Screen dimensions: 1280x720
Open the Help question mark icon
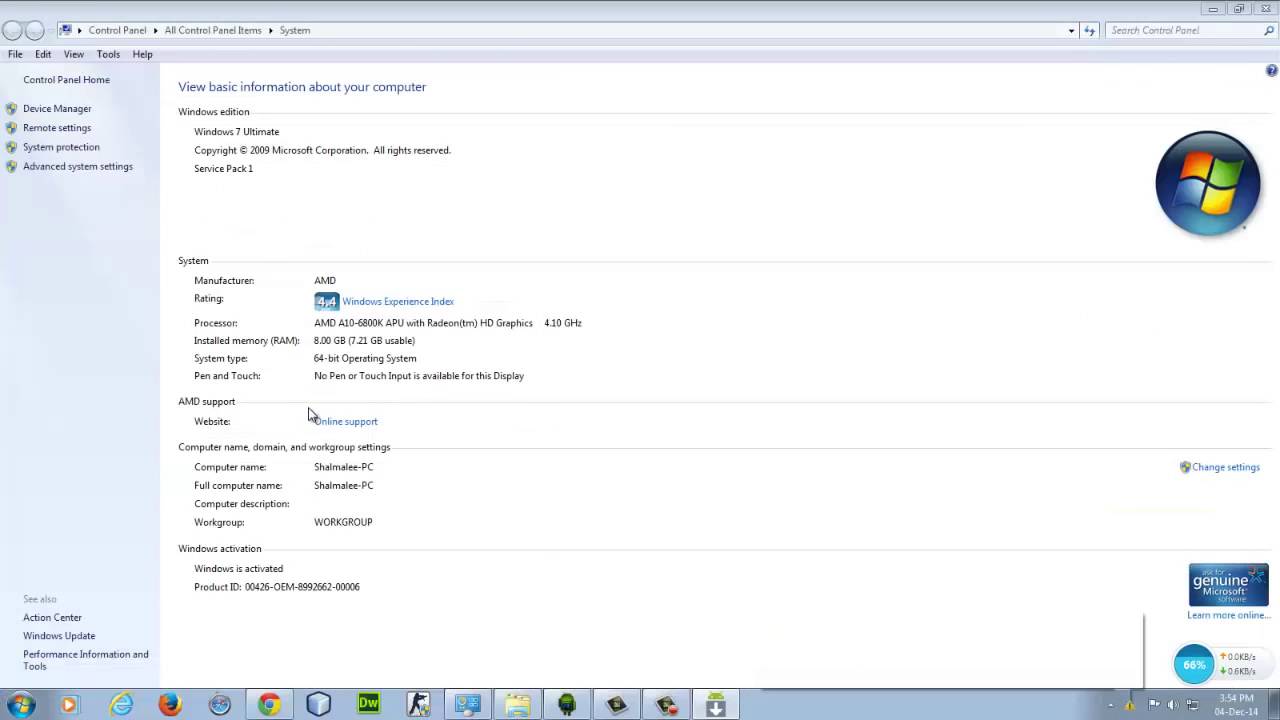click(x=1271, y=70)
